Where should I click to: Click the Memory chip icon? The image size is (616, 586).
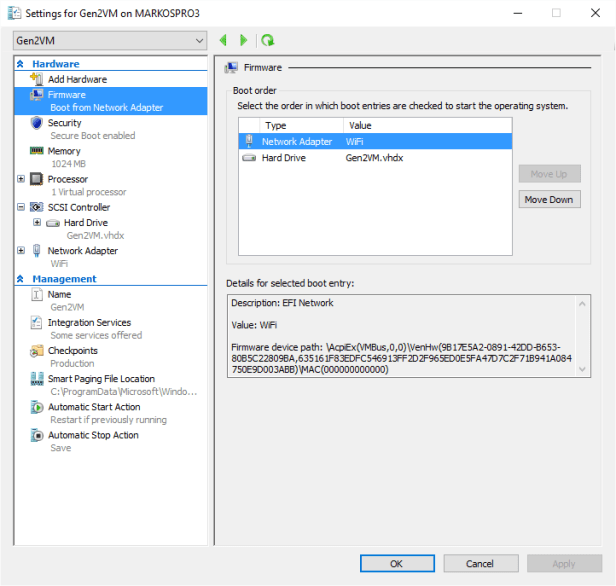37,151
